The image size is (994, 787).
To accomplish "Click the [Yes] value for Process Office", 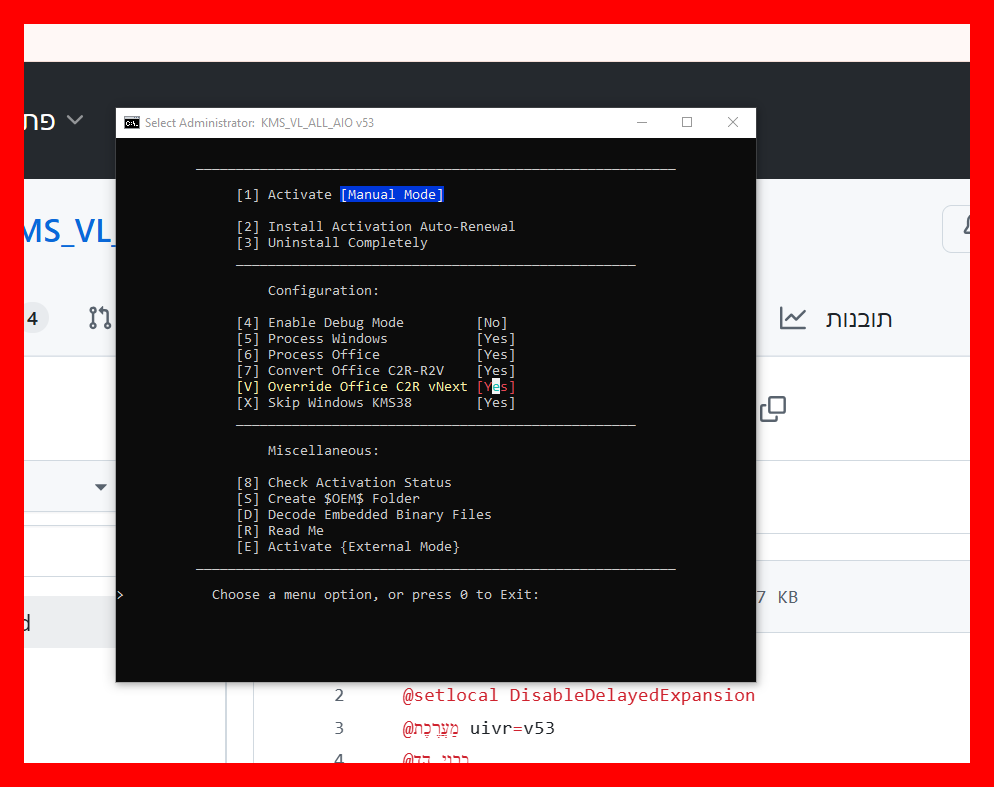I will [x=496, y=354].
